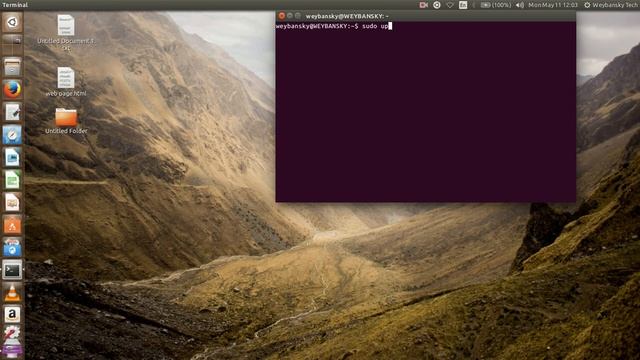Launch VLC media player from launcher
This screenshot has height=360, width=640.
point(12,292)
